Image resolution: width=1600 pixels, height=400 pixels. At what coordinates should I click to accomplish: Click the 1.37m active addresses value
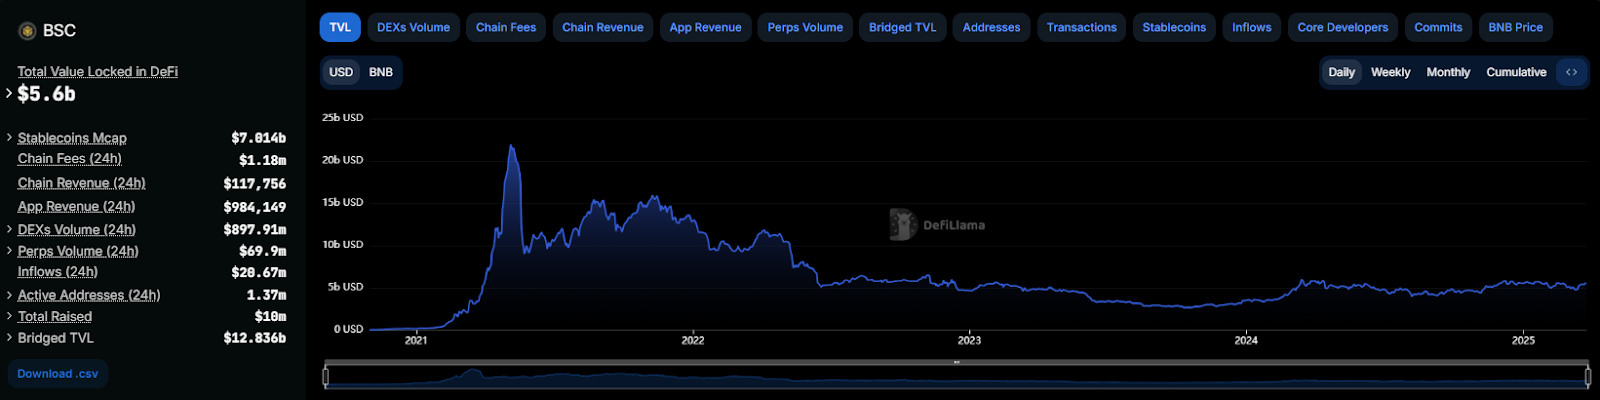[266, 295]
